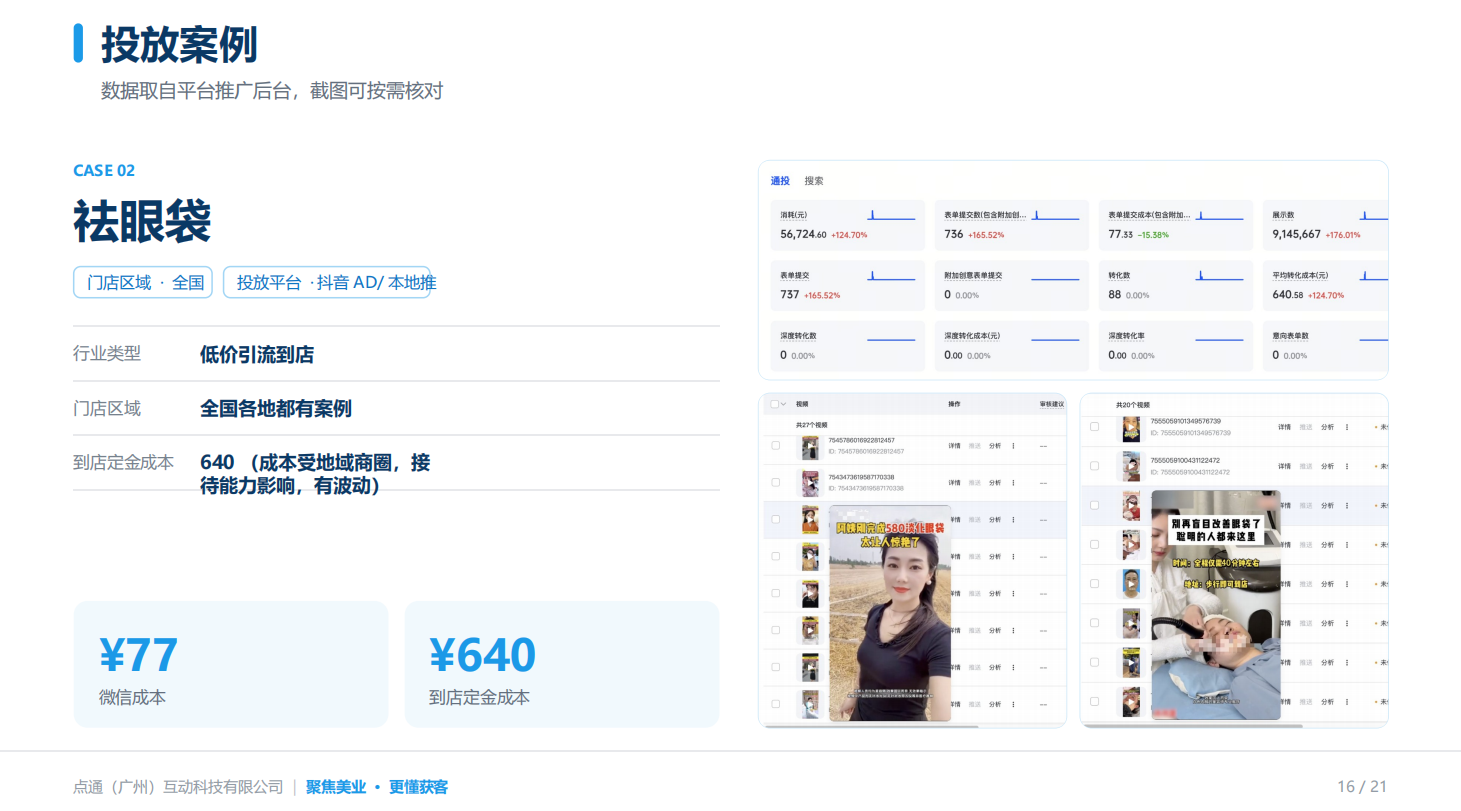Open 详情 for video 7543473619587170338
1461x811 pixels.
[955, 483]
